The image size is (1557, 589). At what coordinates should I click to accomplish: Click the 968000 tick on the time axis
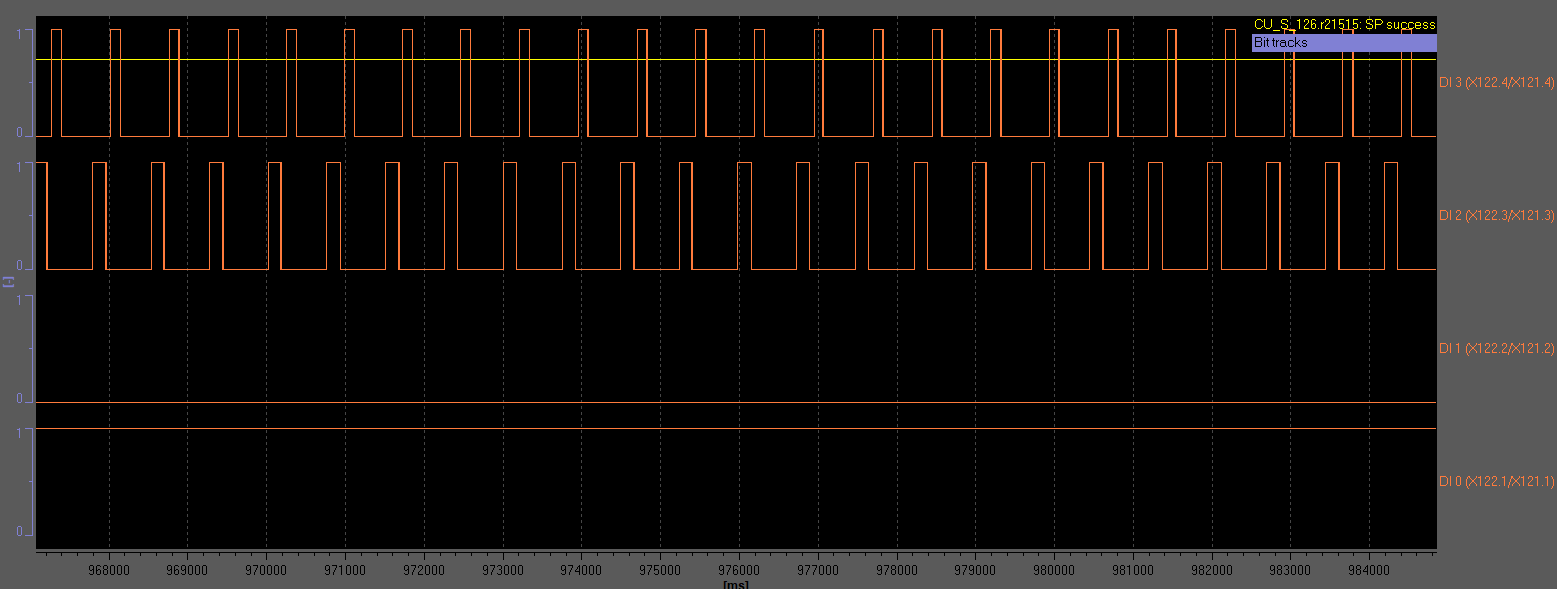pyautogui.click(x=108, y=569)
